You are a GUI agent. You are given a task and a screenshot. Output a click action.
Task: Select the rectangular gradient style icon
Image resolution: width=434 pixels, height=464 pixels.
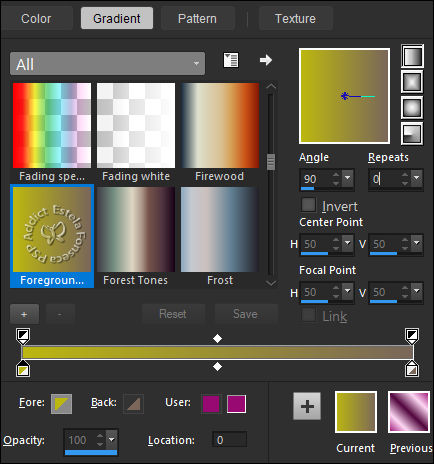tap(412, 82)
